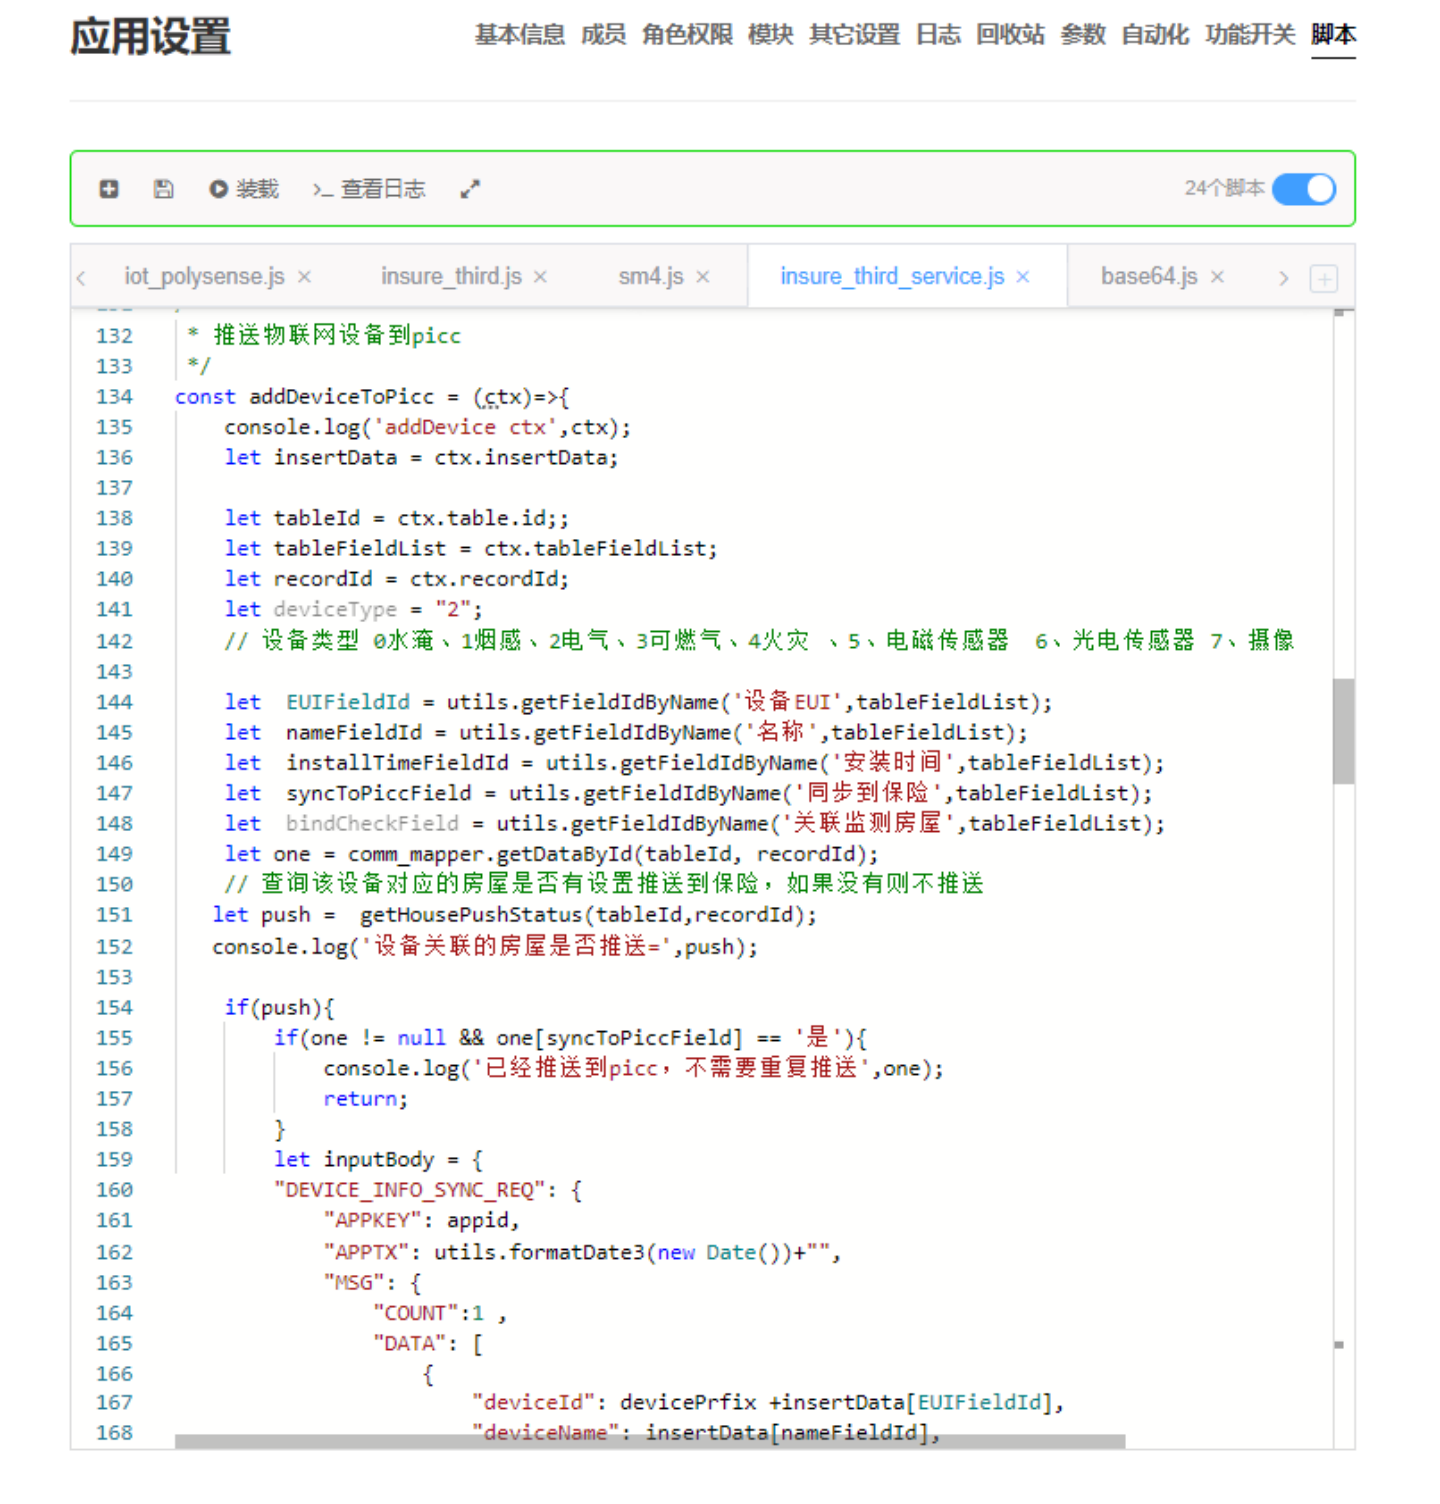Open 查看日志 log viewer
This screenshot has height=1504, width=1440.
pyautogui.click(x=369, y=189)
